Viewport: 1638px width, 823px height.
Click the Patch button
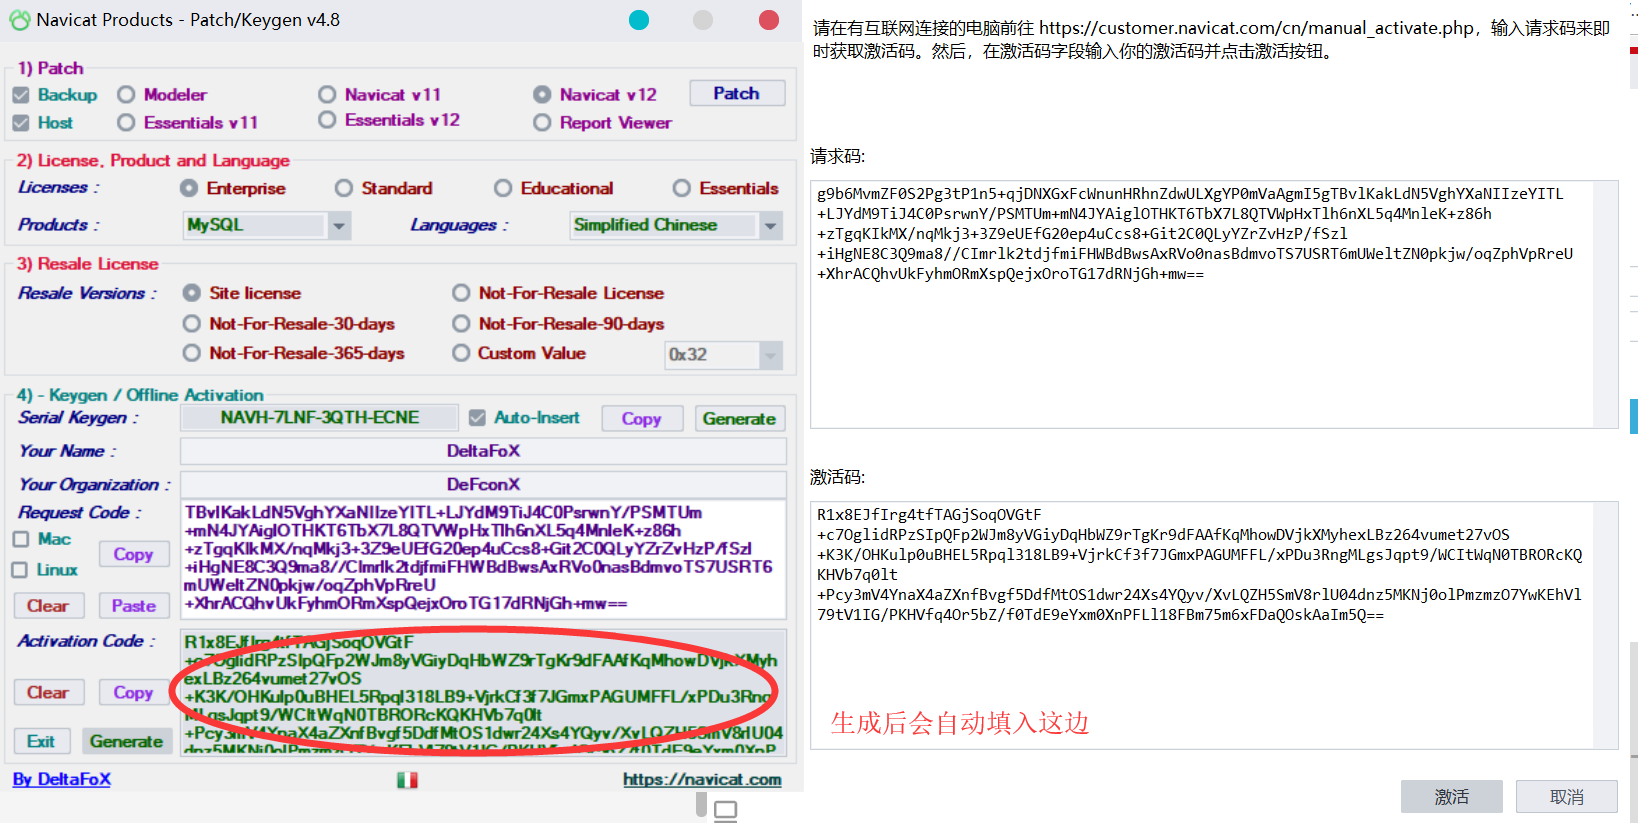click(x=737, y=93)
